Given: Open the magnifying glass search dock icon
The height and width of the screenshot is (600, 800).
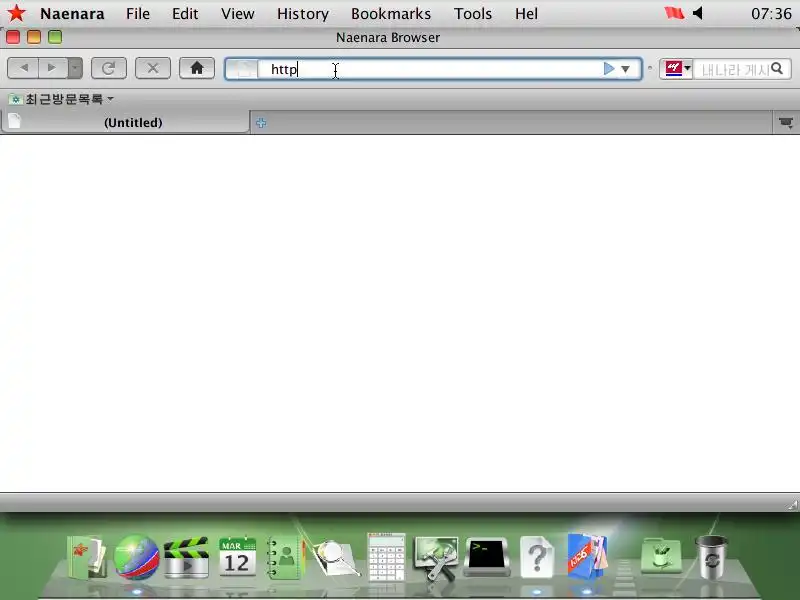Looking at the screenshot, I should [335, 558].
